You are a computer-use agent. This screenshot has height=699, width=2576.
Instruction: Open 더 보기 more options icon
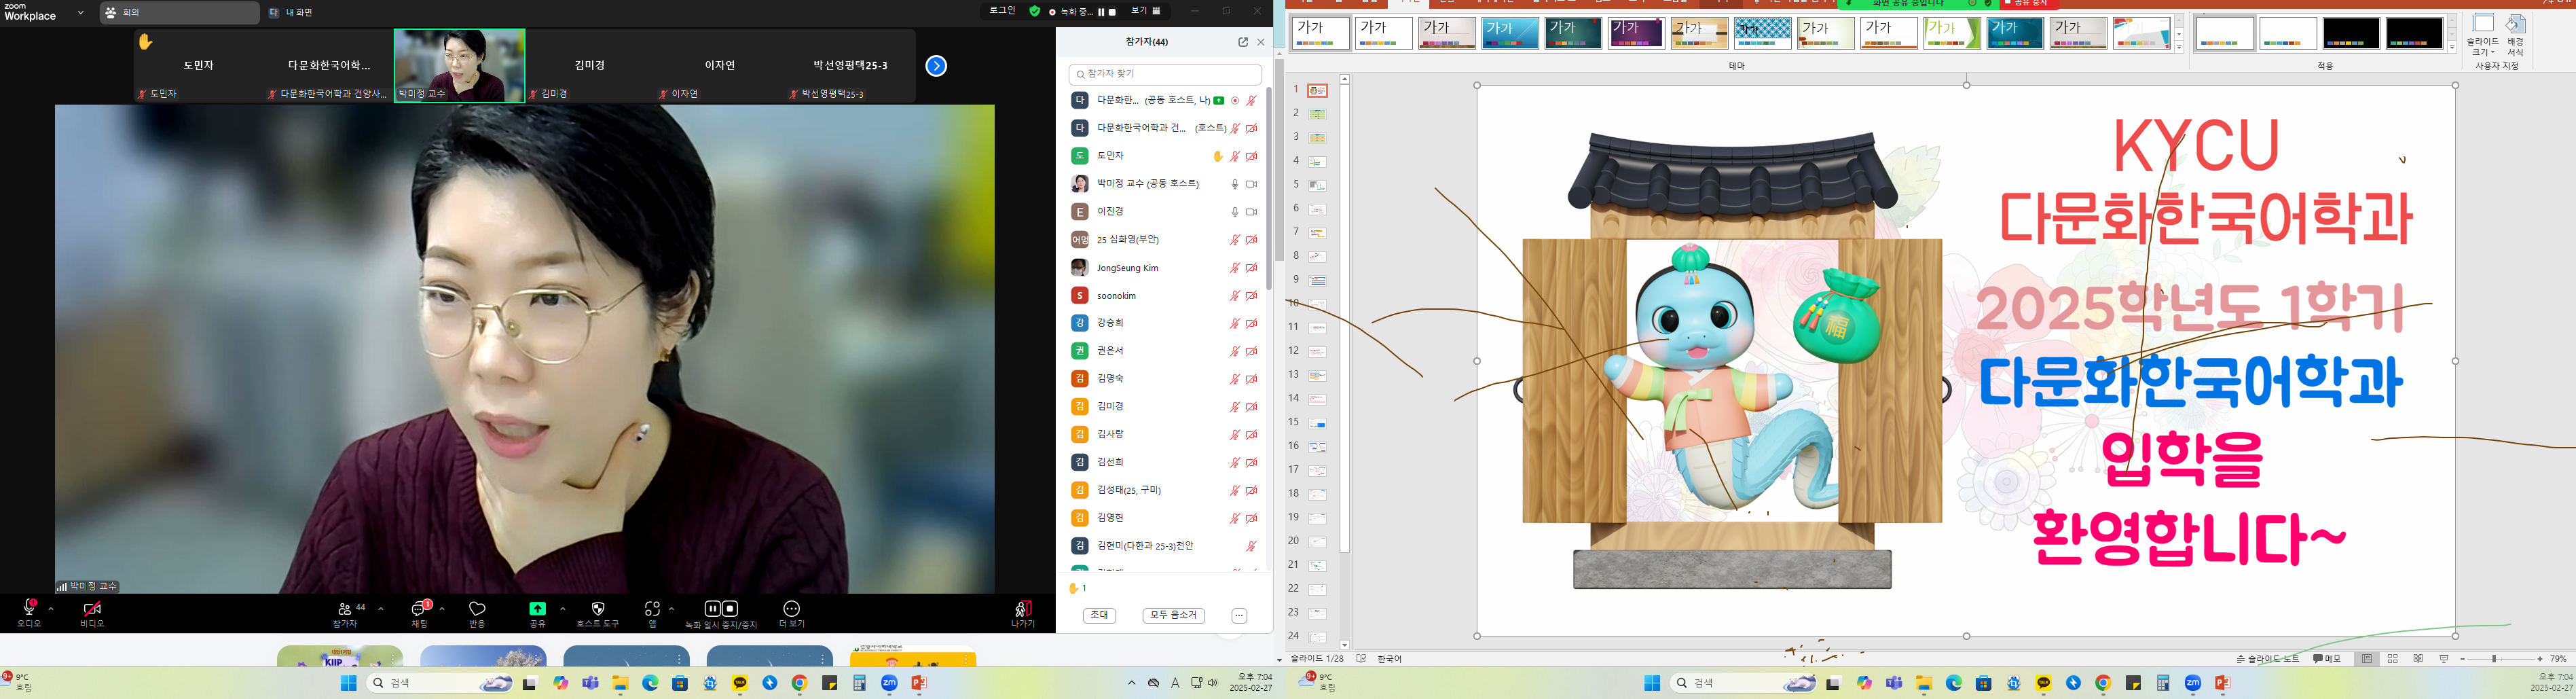pos(791,608)
